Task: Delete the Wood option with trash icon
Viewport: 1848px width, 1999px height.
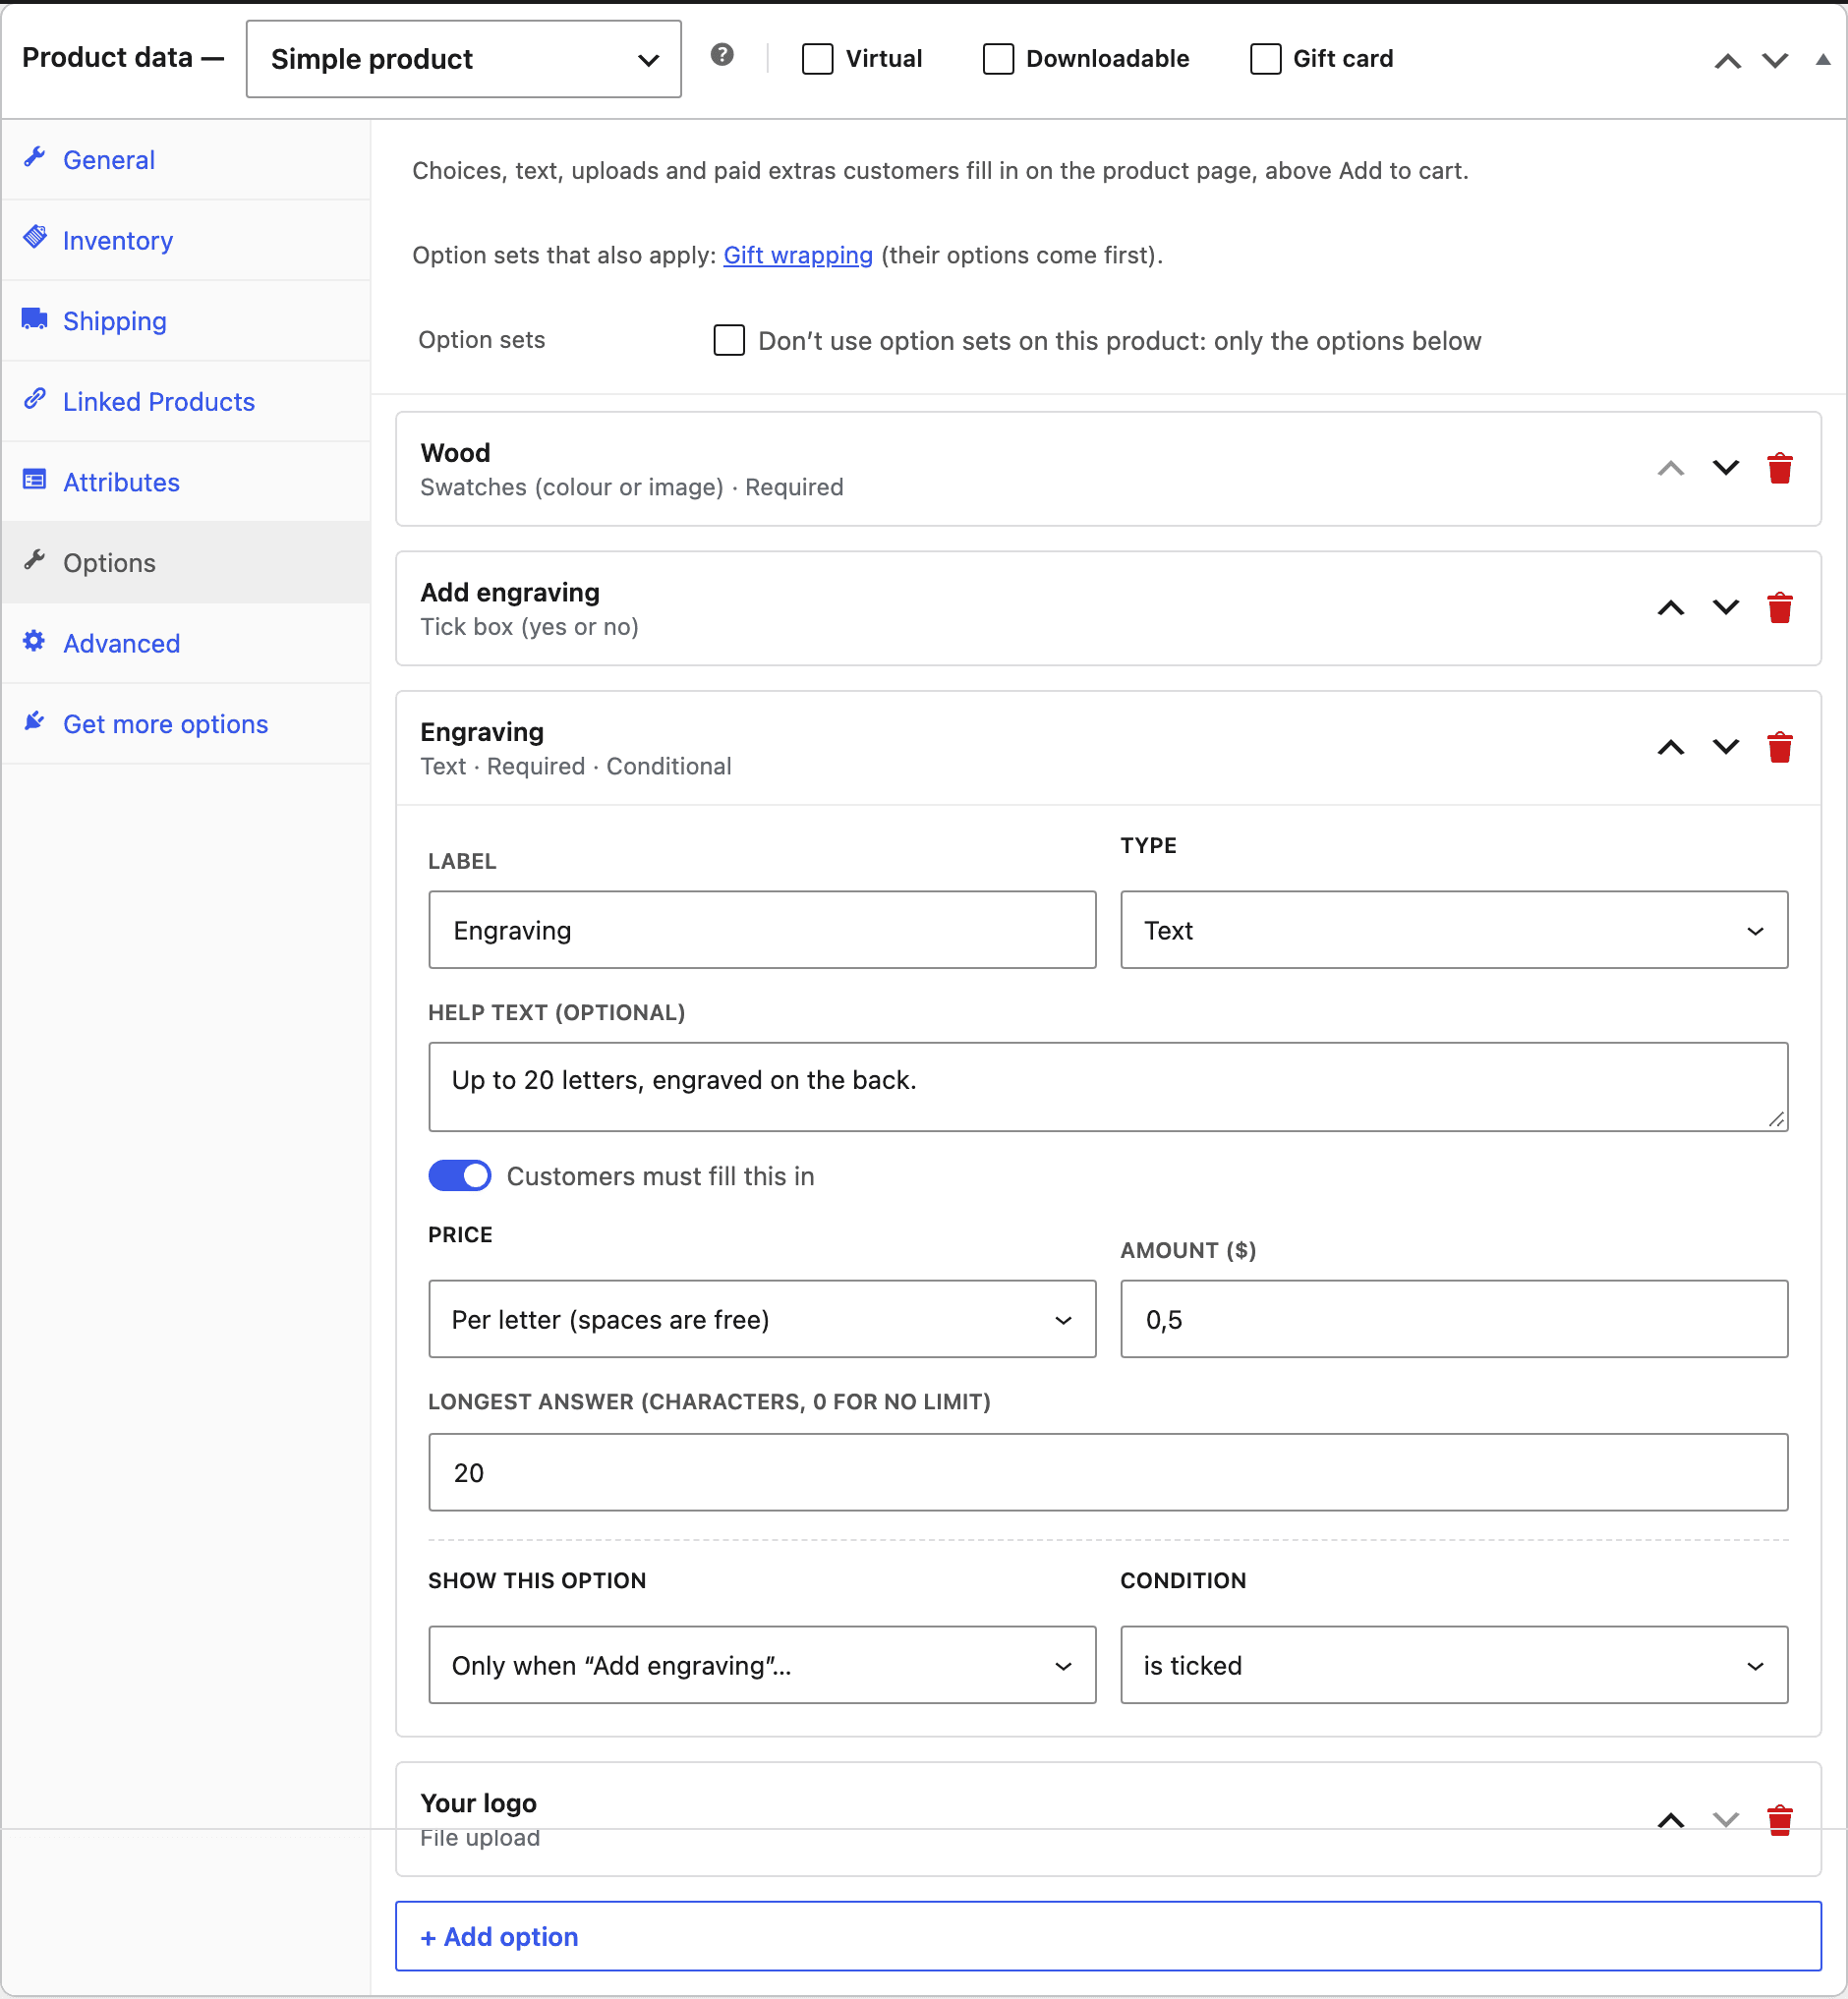Action: tap(1779, 468)
